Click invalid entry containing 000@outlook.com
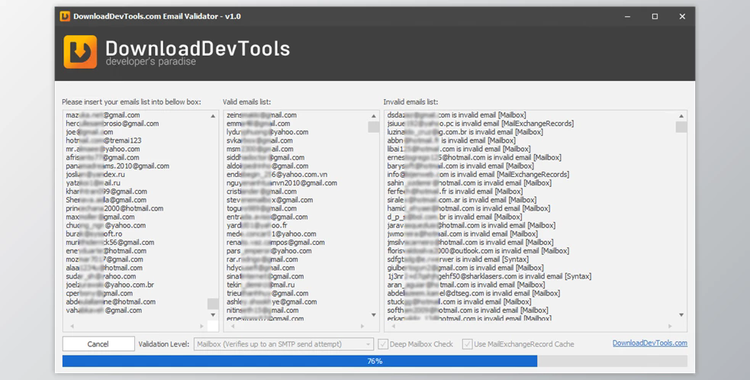Image resolution: width=750 pixels, height=380 pixels. pyautogui.click(x=478, y=251)
